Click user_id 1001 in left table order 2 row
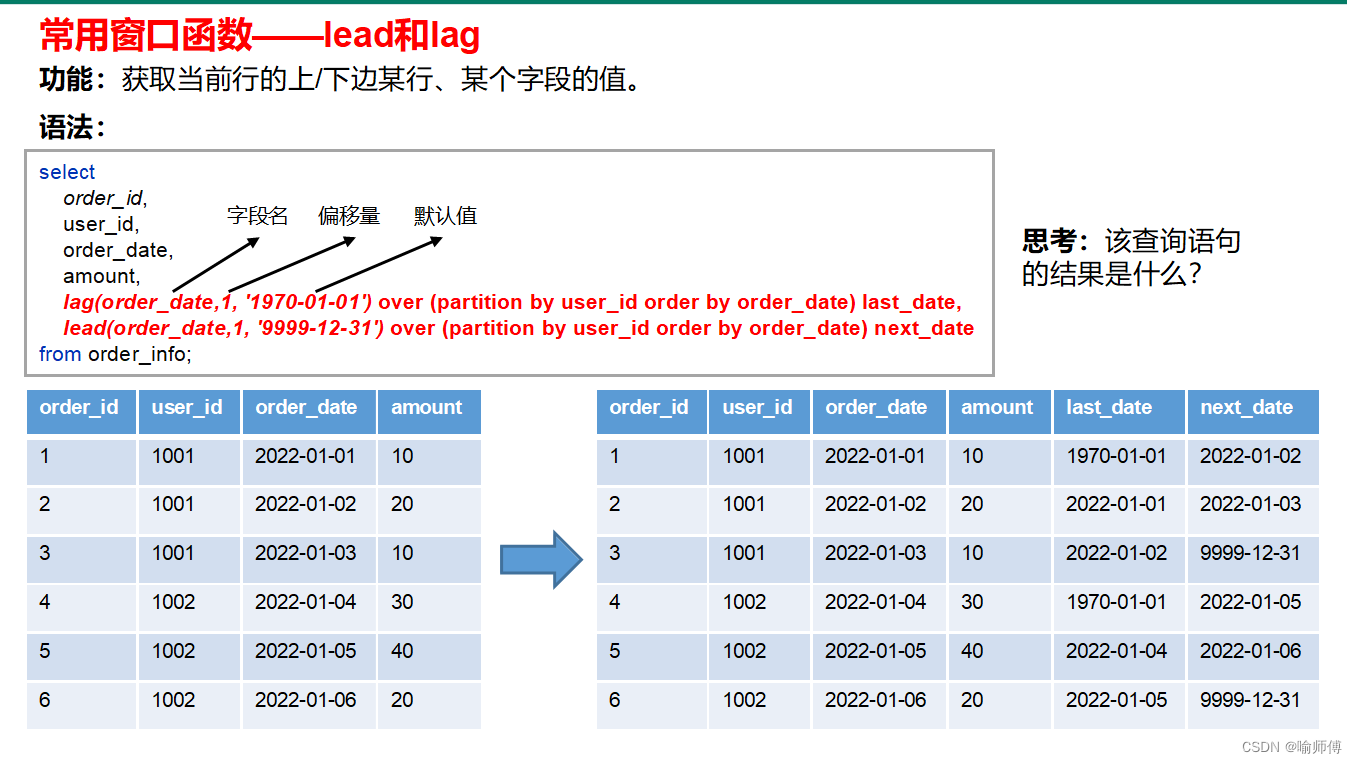The image size is (1357, 763). (173, 504)
